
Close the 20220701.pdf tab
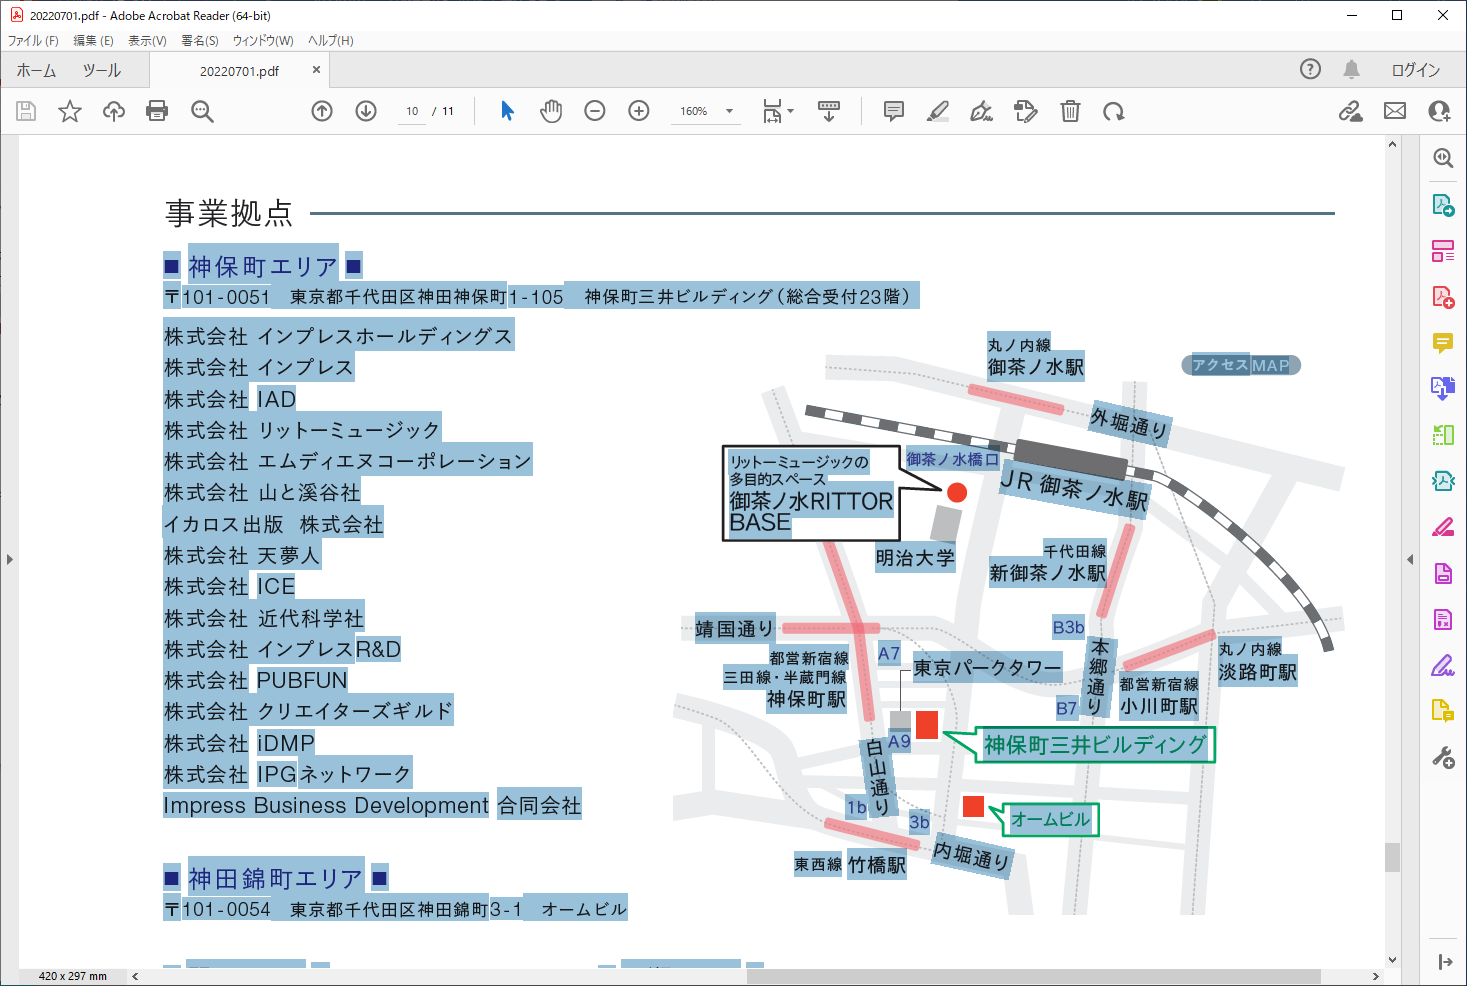pyautogui.click(x=316, y=70)
